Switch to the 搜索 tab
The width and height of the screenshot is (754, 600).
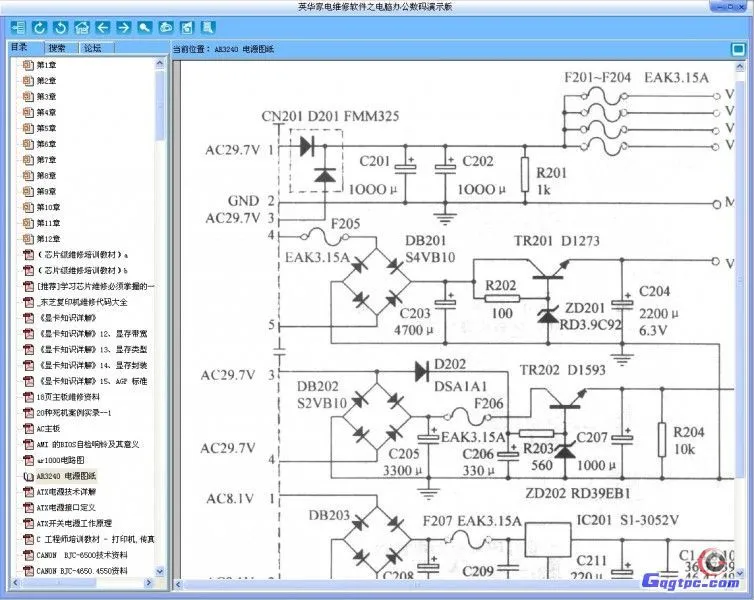(57, 47)
